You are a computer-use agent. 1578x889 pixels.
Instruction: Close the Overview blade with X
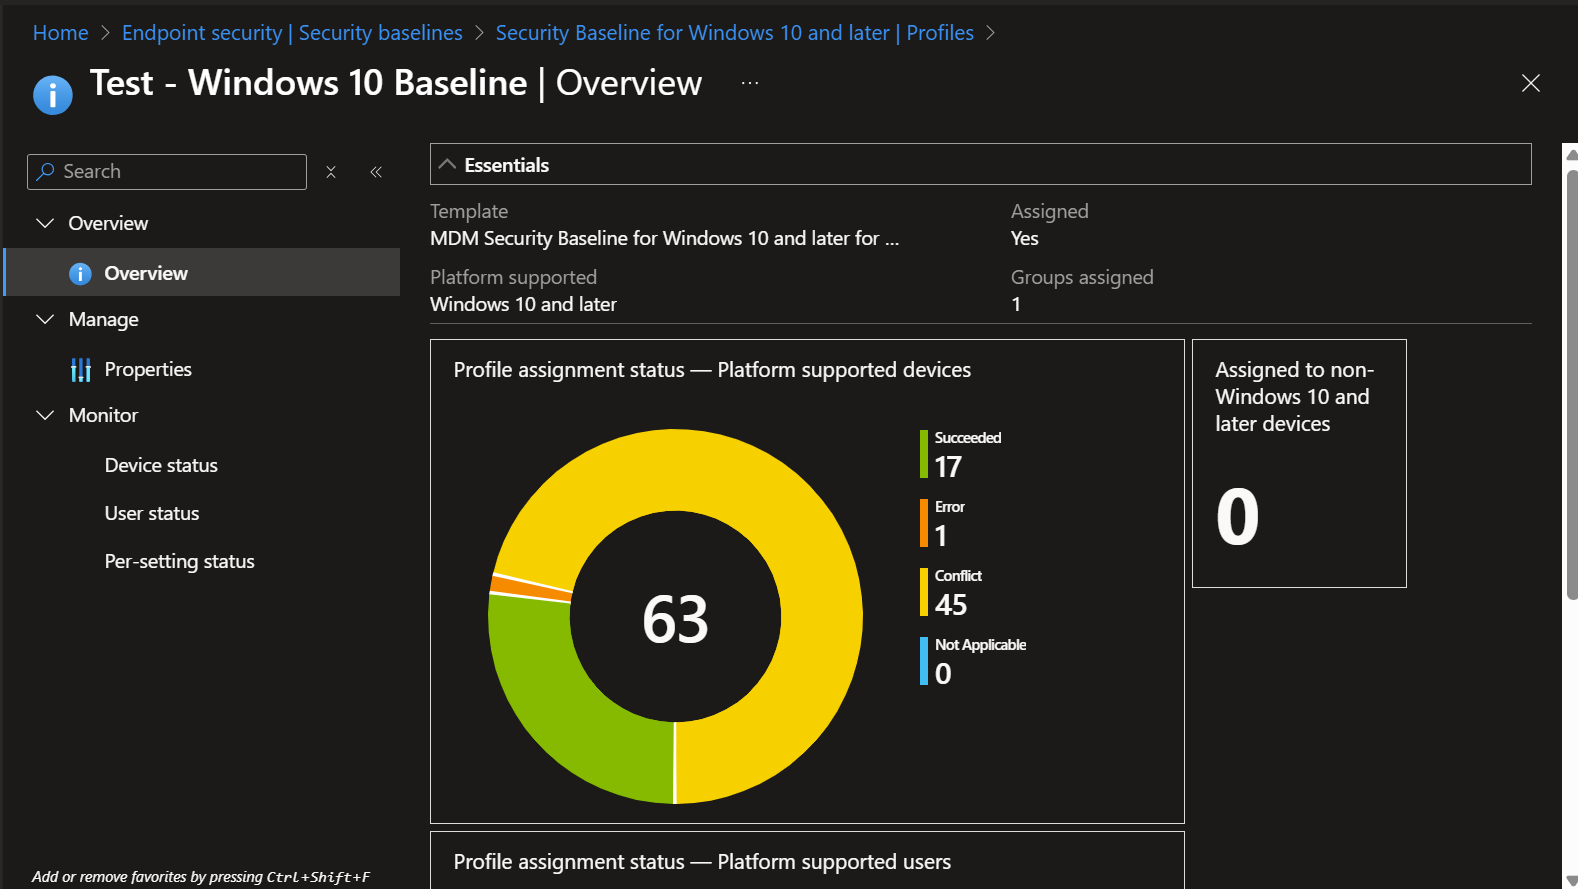[1530, 83]
